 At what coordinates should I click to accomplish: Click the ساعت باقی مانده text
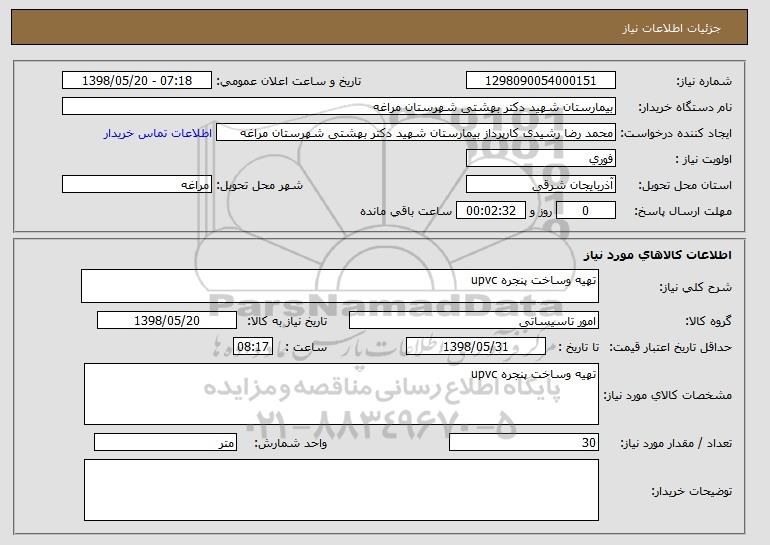(406, 211)
